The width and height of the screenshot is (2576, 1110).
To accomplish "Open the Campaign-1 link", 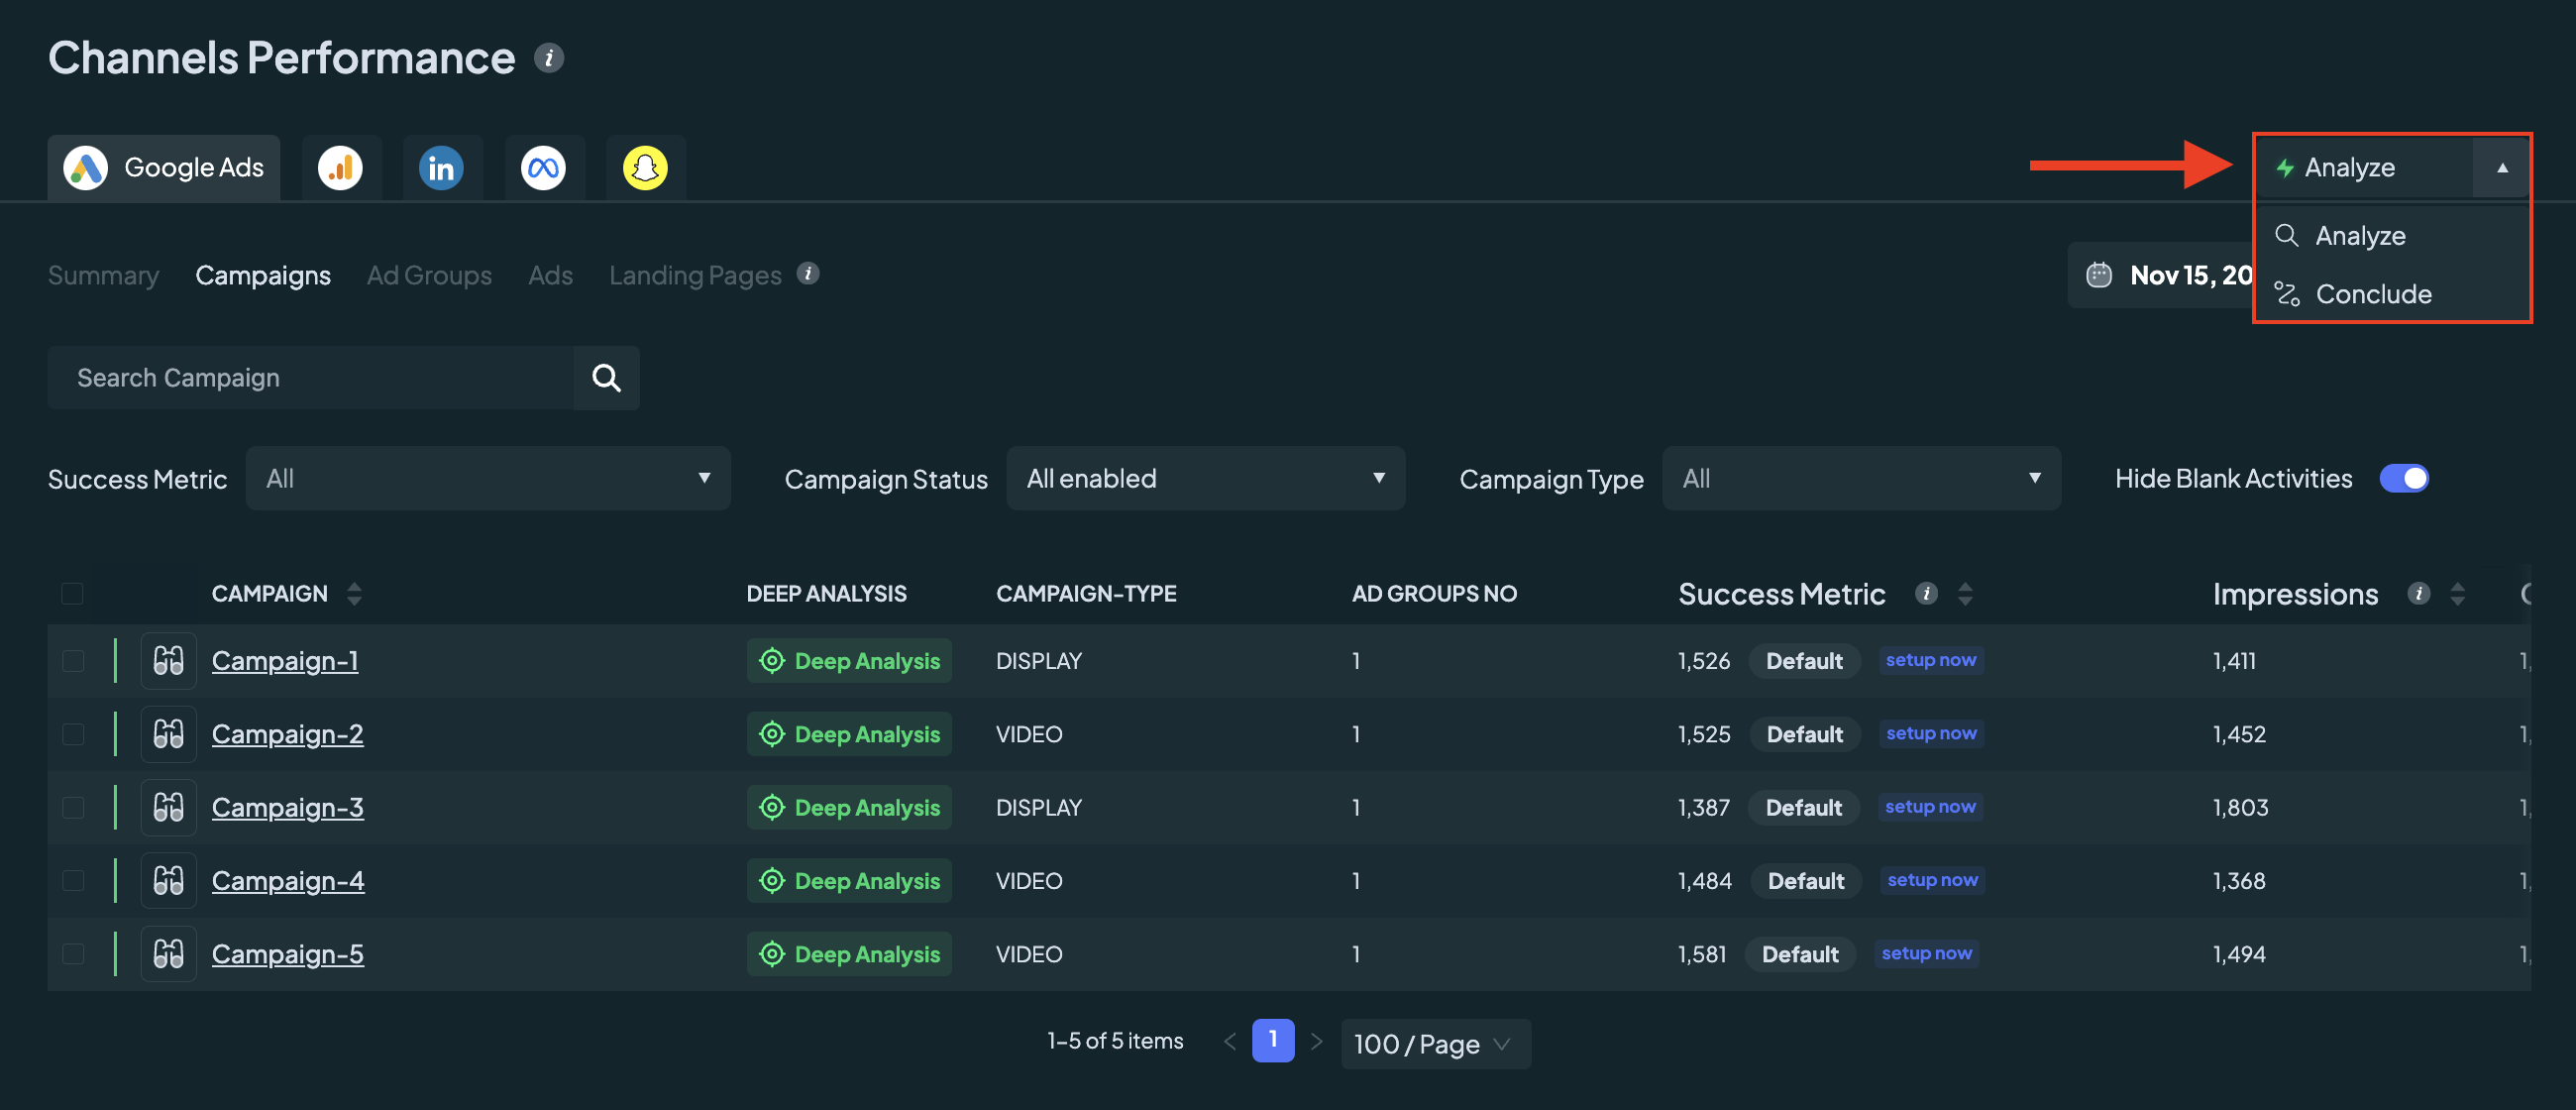I will pyautogui.click(x=284, y=661).
